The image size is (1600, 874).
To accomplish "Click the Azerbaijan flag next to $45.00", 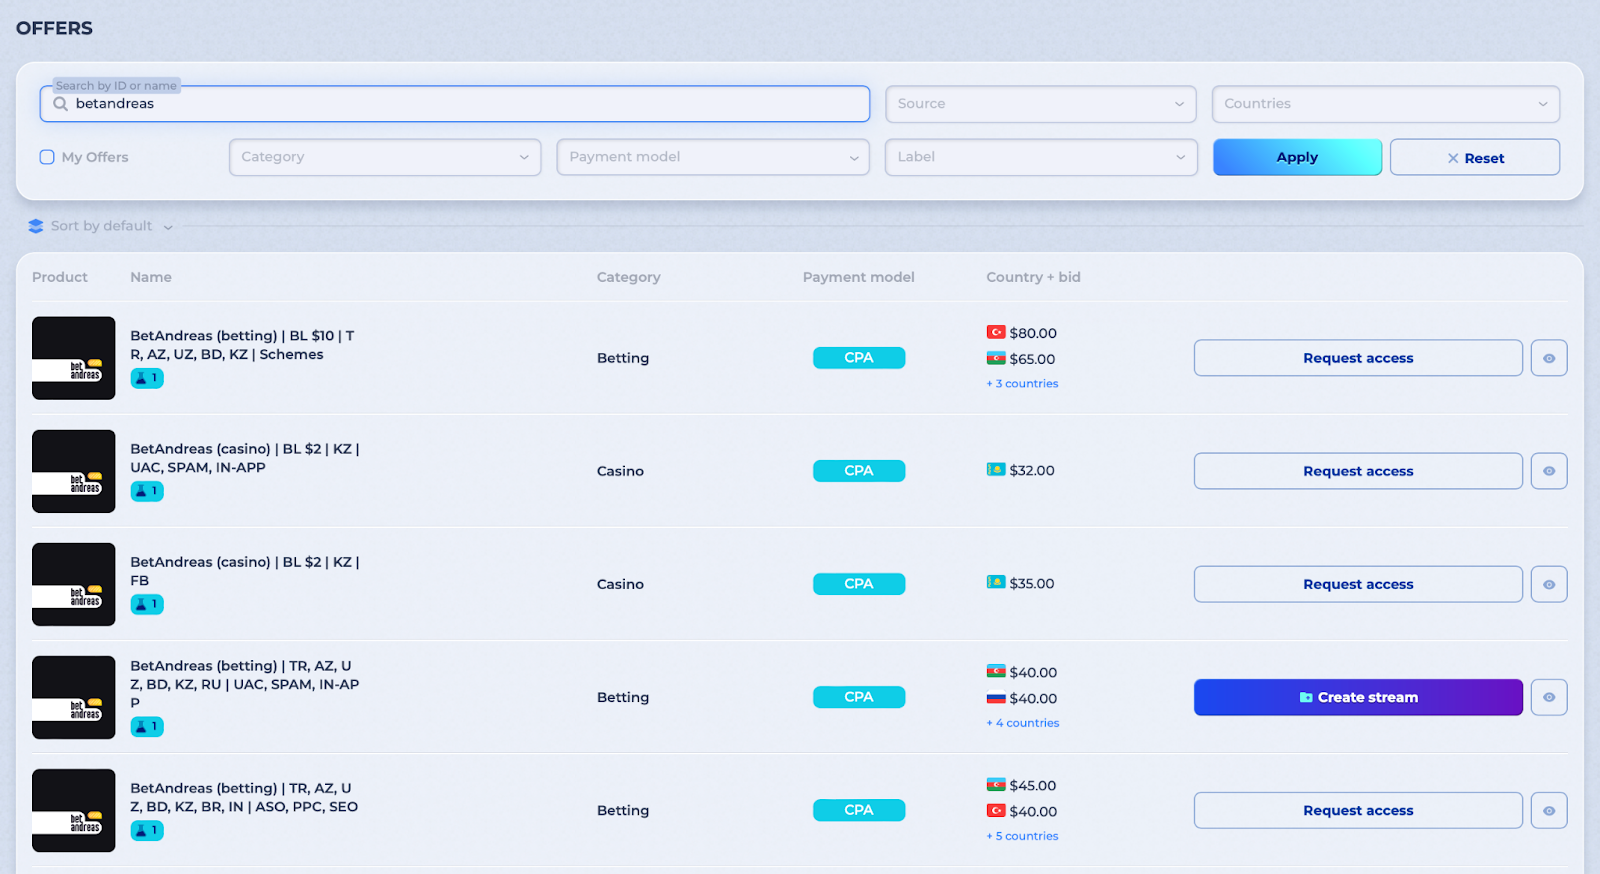I will click(996, 785).
